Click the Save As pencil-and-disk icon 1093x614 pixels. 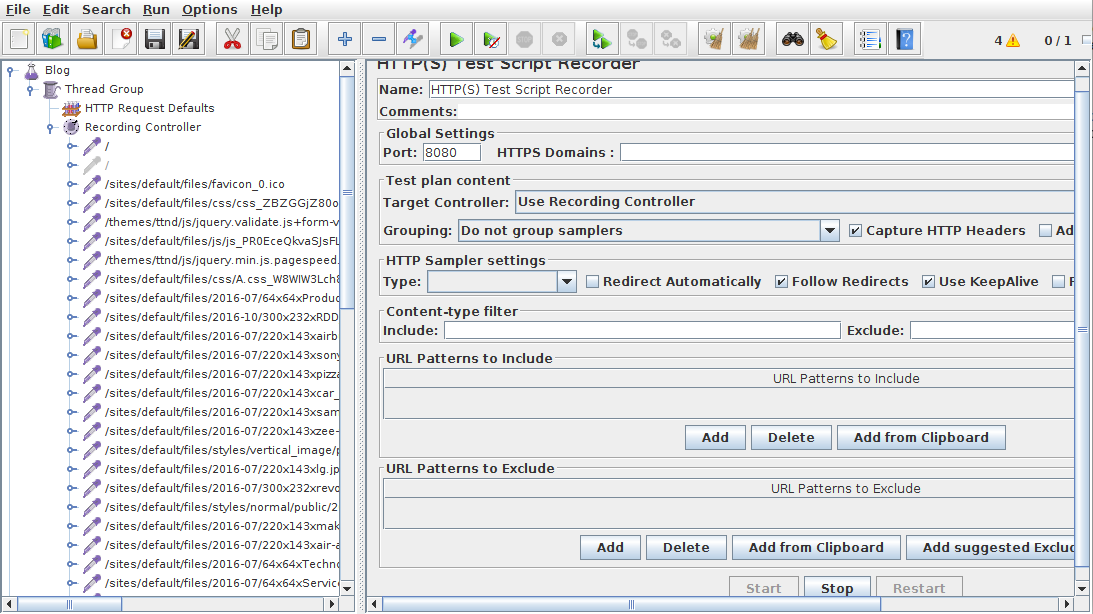point(189,39)
